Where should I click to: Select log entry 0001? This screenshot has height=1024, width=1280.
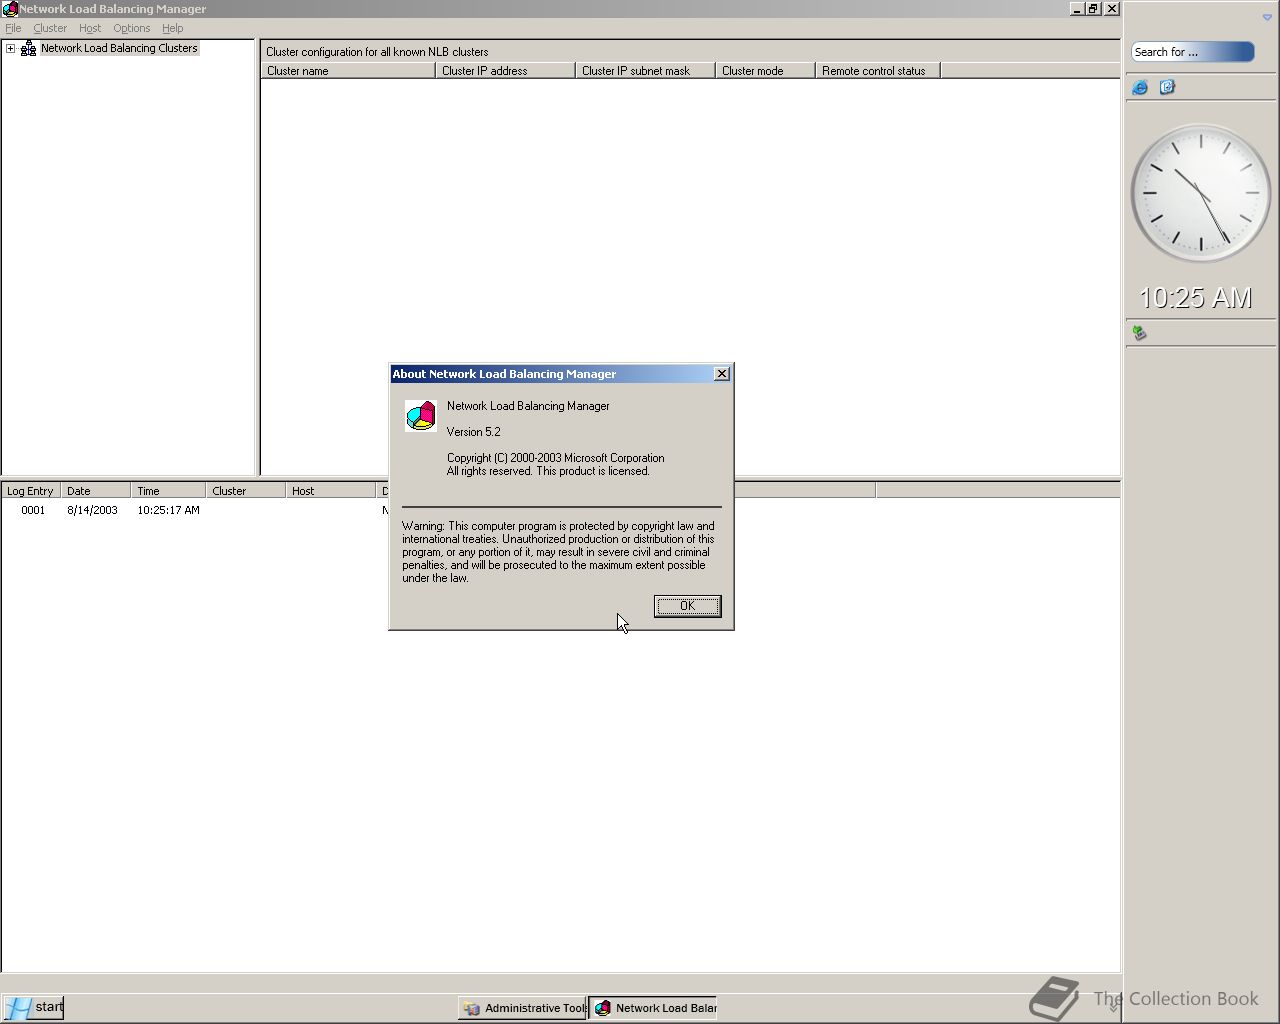click(x=33, y=510)
